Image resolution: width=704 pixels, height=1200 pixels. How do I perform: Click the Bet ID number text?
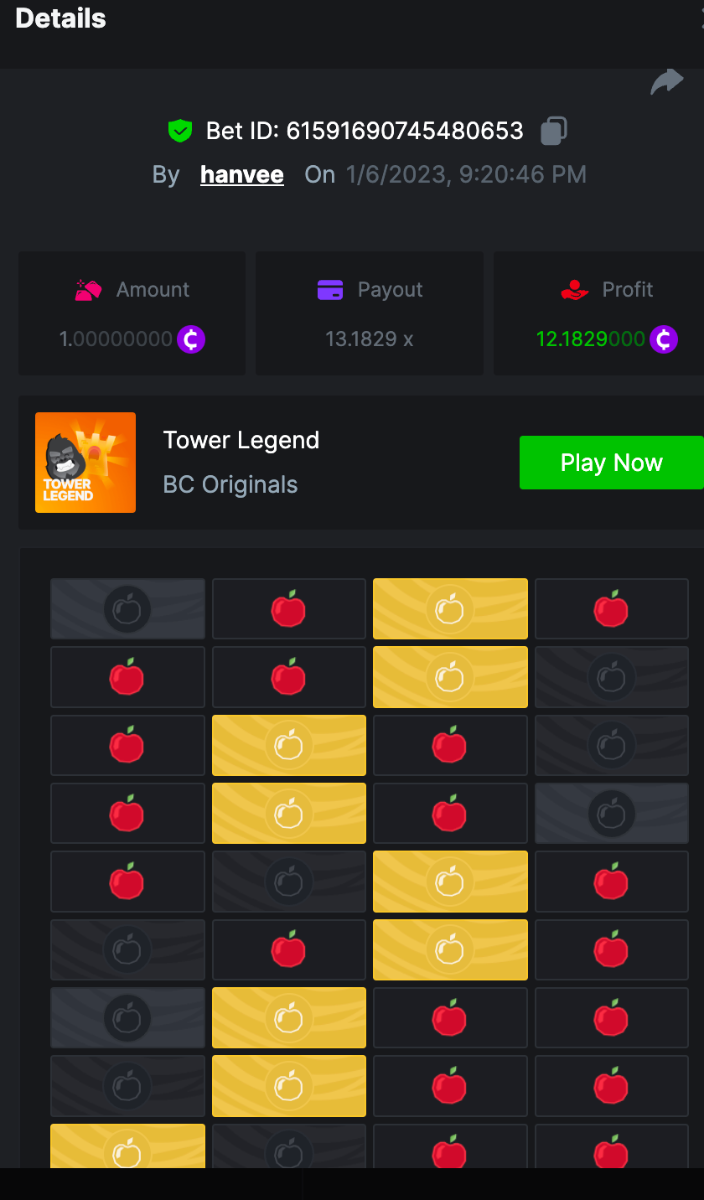[x=405, y=131]
